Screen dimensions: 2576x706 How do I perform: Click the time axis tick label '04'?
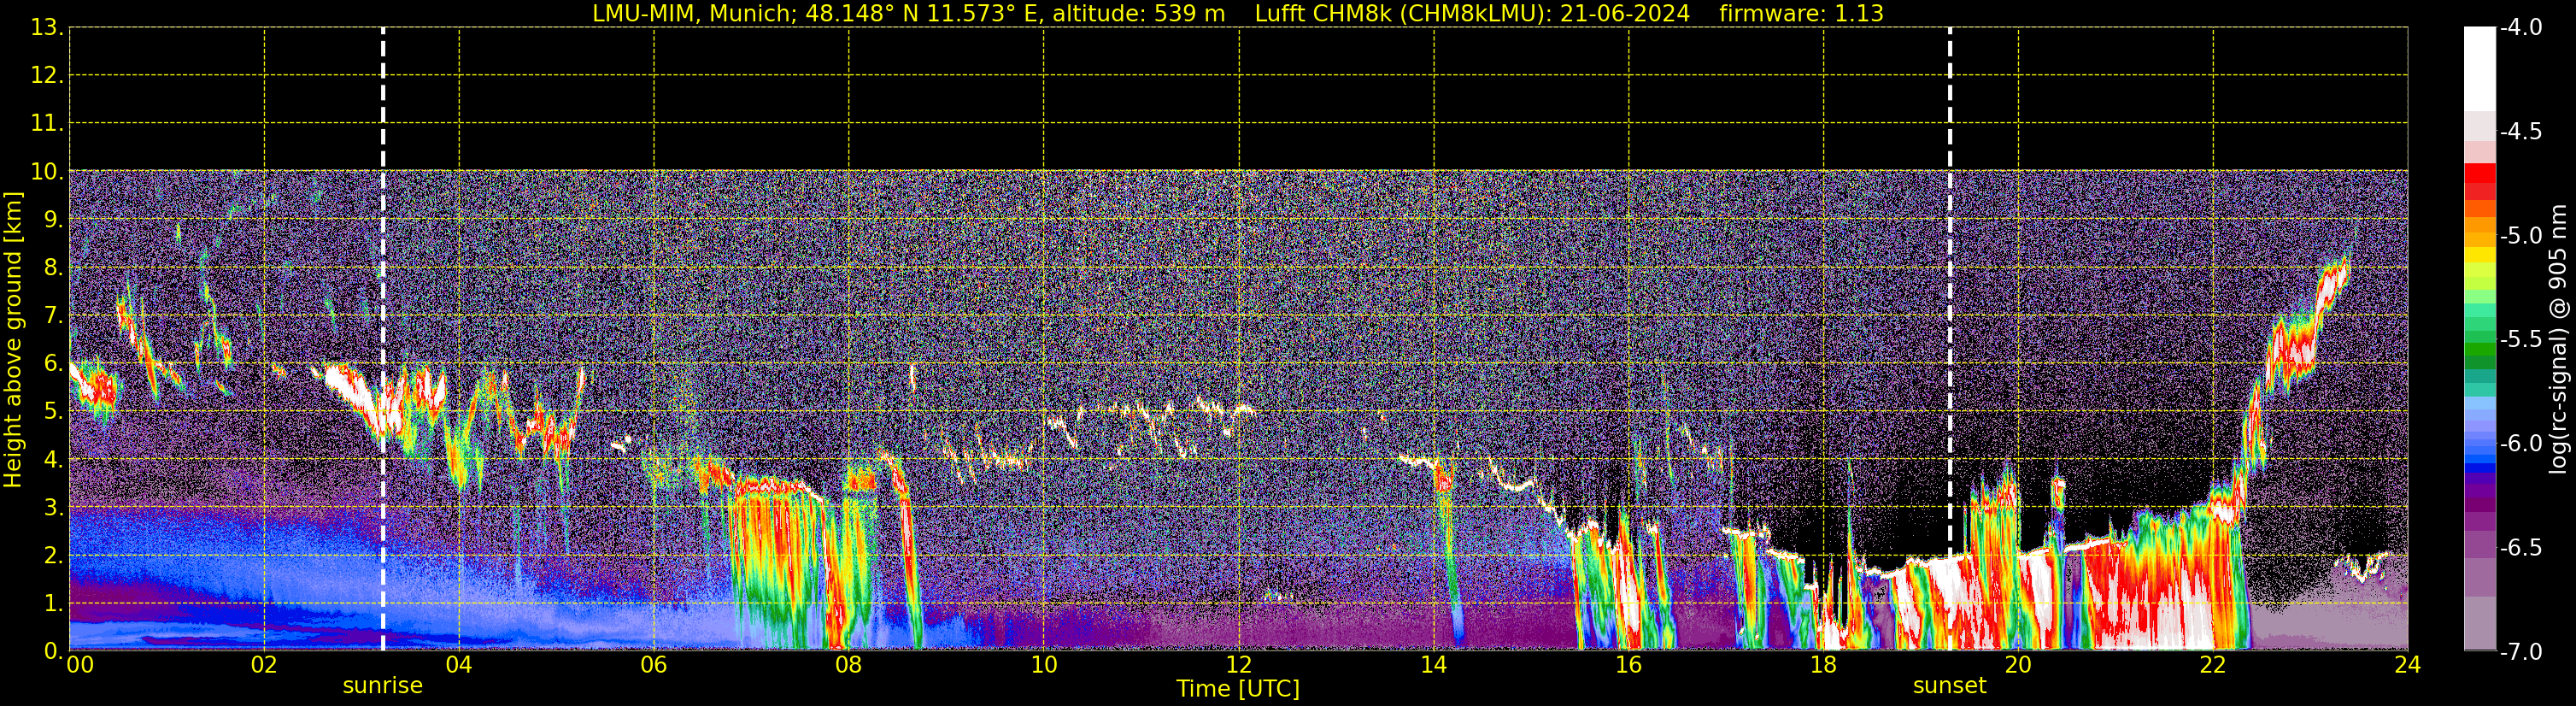(x=459, y=665)
